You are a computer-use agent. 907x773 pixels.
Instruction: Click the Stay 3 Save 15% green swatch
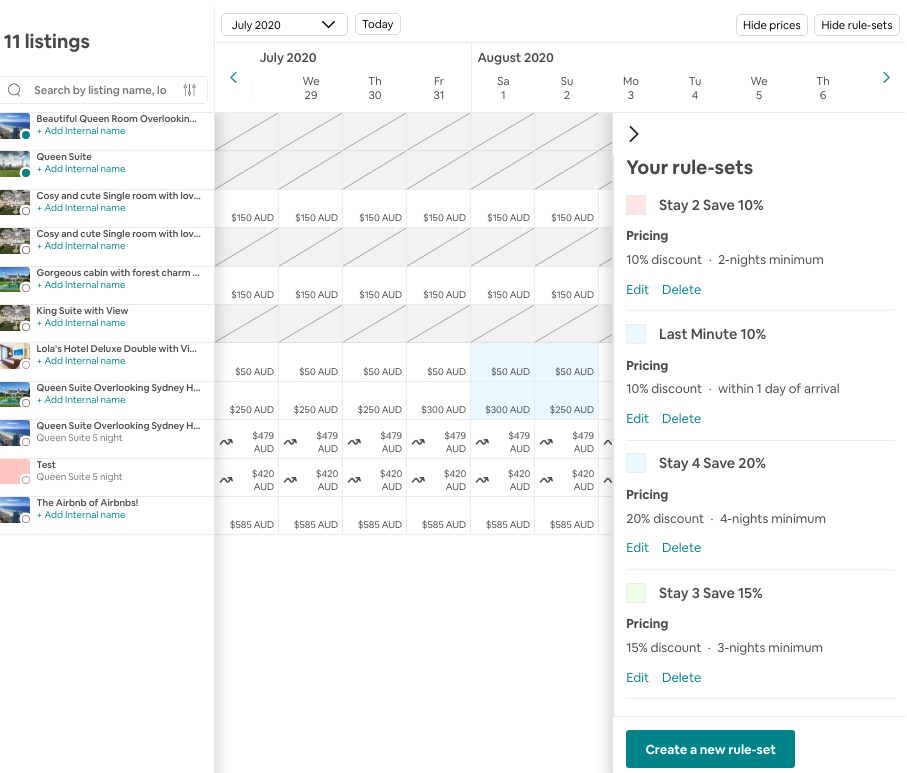click(636, 593)
